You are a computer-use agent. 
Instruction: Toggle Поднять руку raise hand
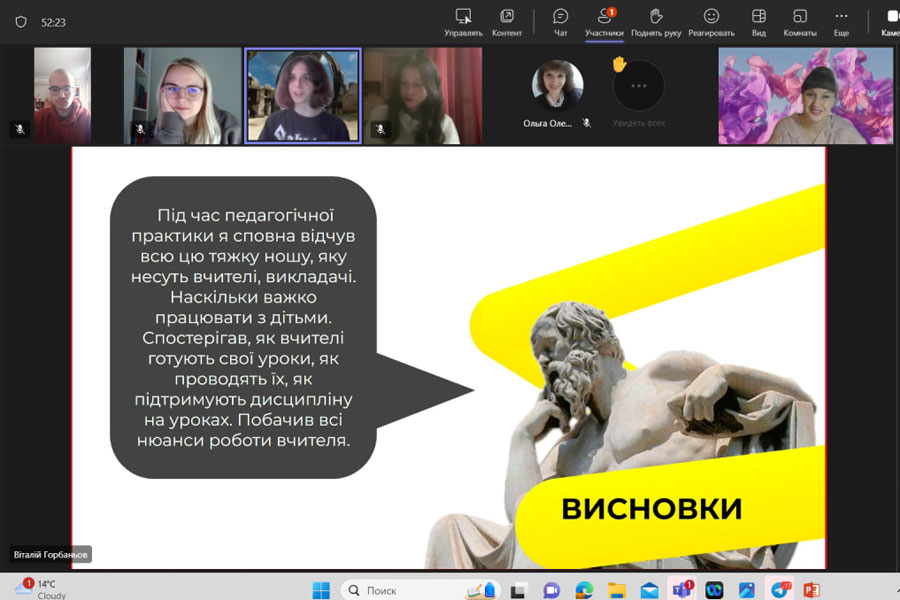click(656, 22)
